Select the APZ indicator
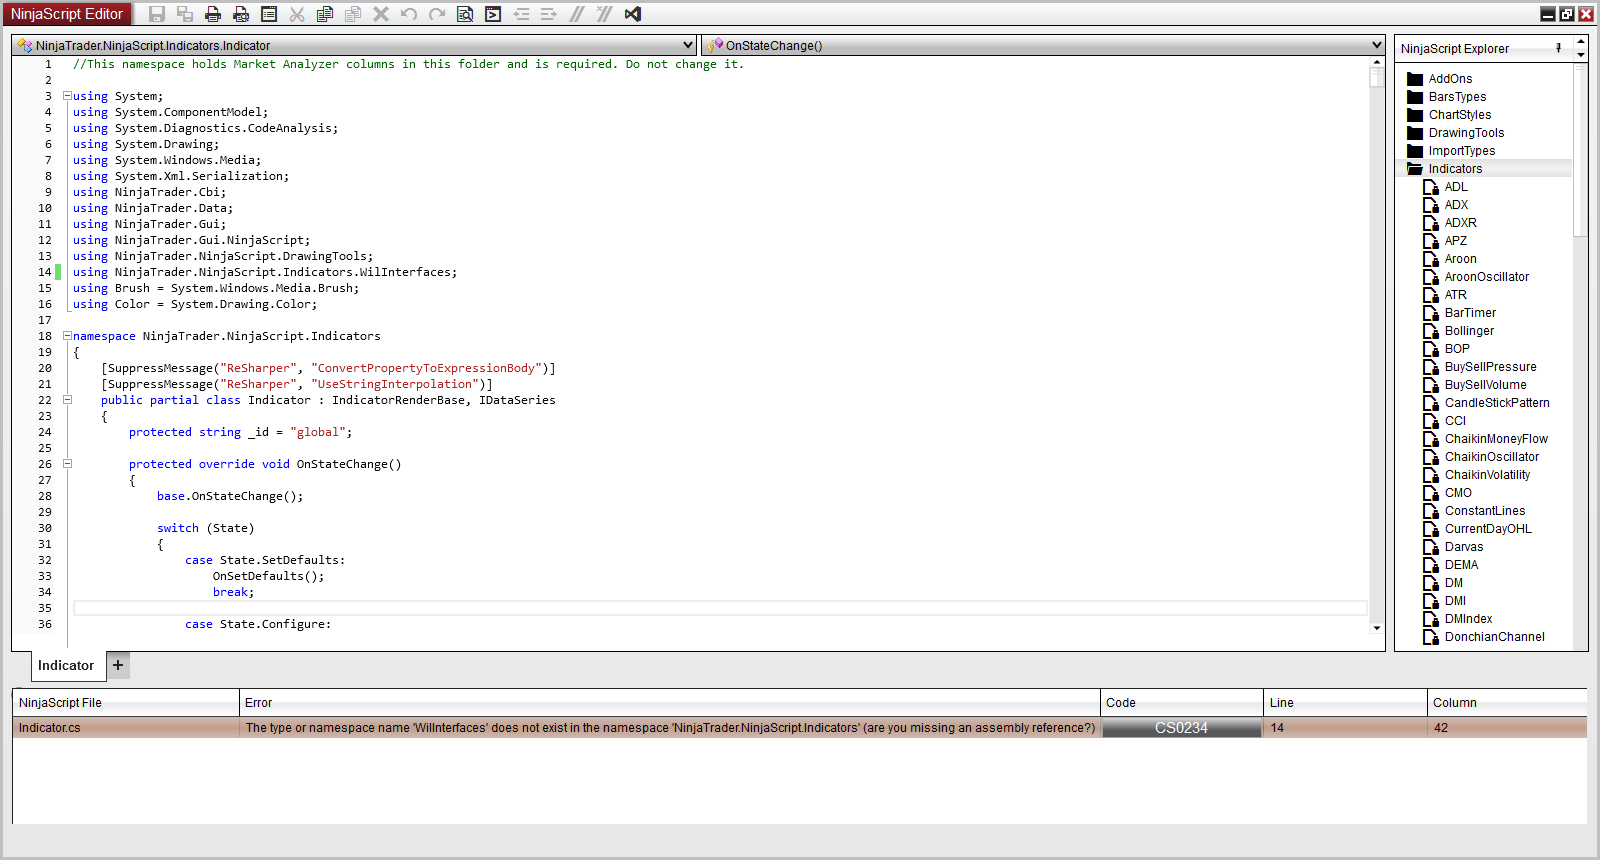1600x860 pixels. [x=1456, y=241]
